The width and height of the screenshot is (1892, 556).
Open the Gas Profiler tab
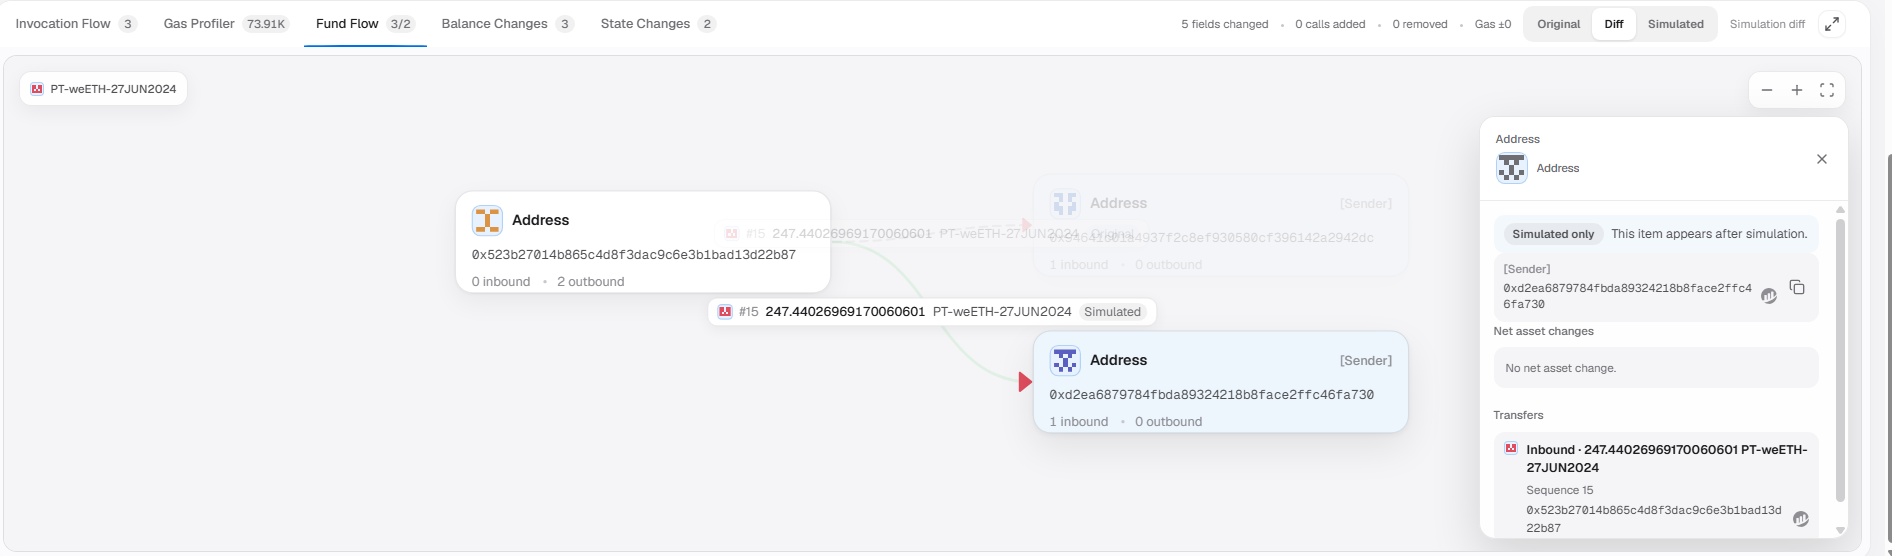227,24
